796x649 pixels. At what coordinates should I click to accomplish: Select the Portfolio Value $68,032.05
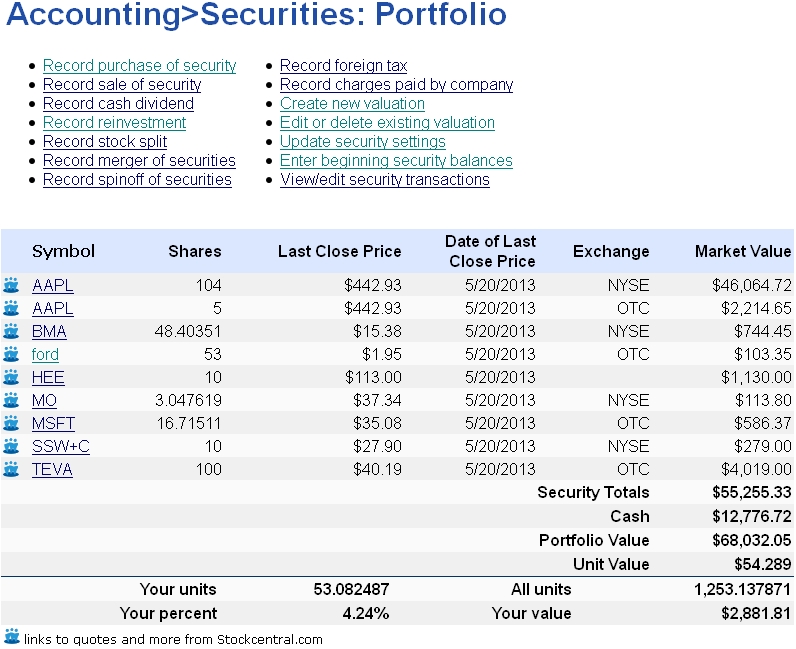[x=752, y=540]
